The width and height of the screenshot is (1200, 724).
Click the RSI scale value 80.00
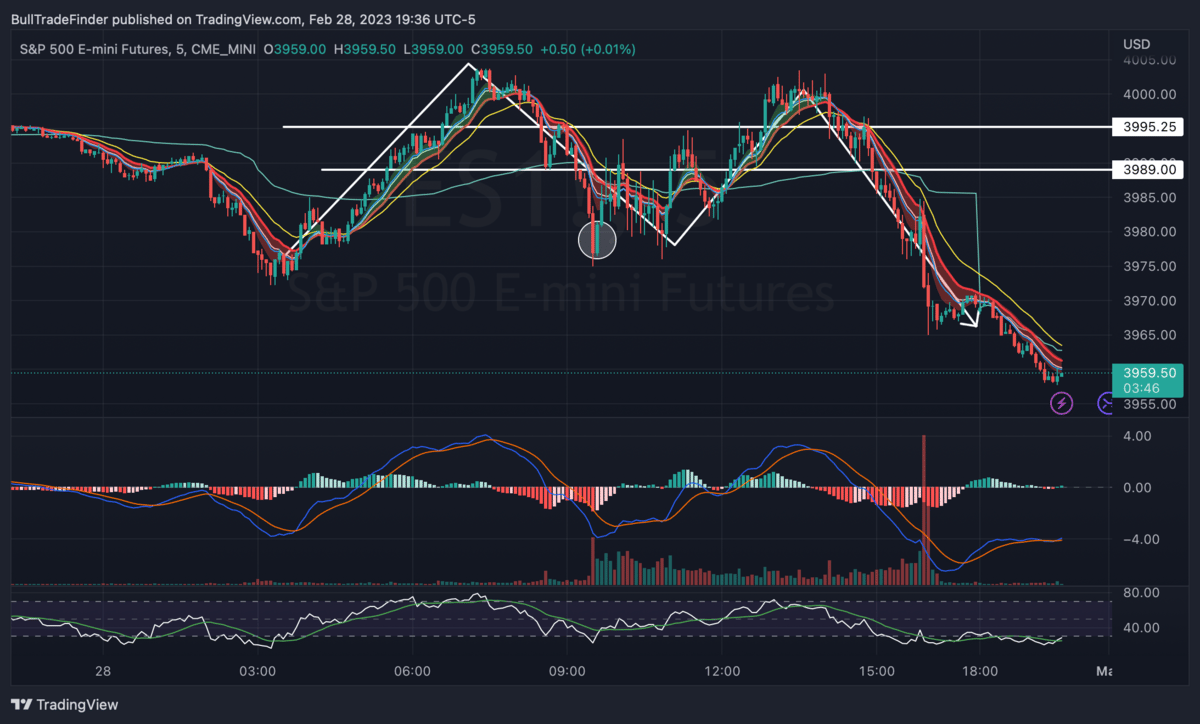[x=1142, y=592]
